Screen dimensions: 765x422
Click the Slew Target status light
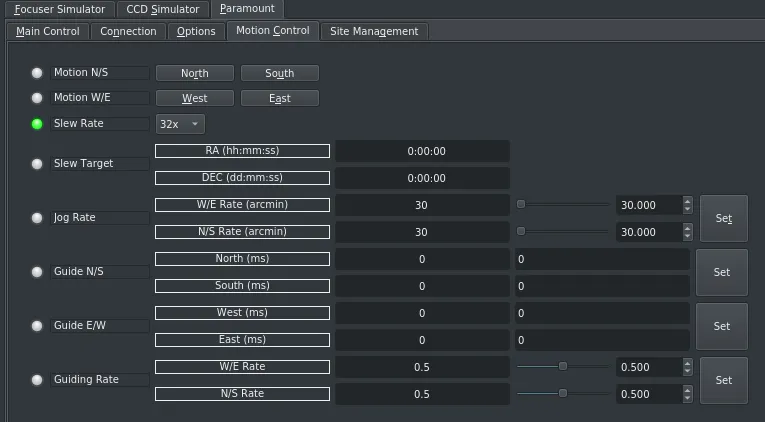(37, 164)
